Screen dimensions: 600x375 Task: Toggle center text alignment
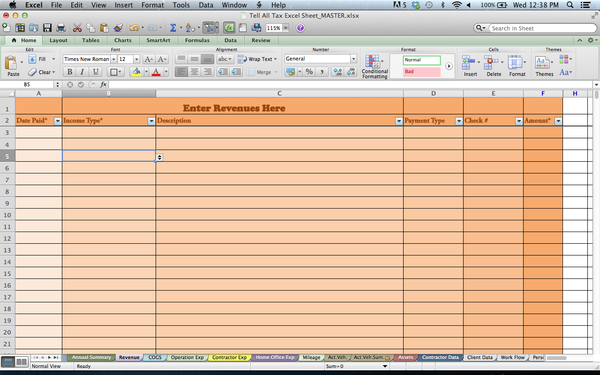click(194, 72)
